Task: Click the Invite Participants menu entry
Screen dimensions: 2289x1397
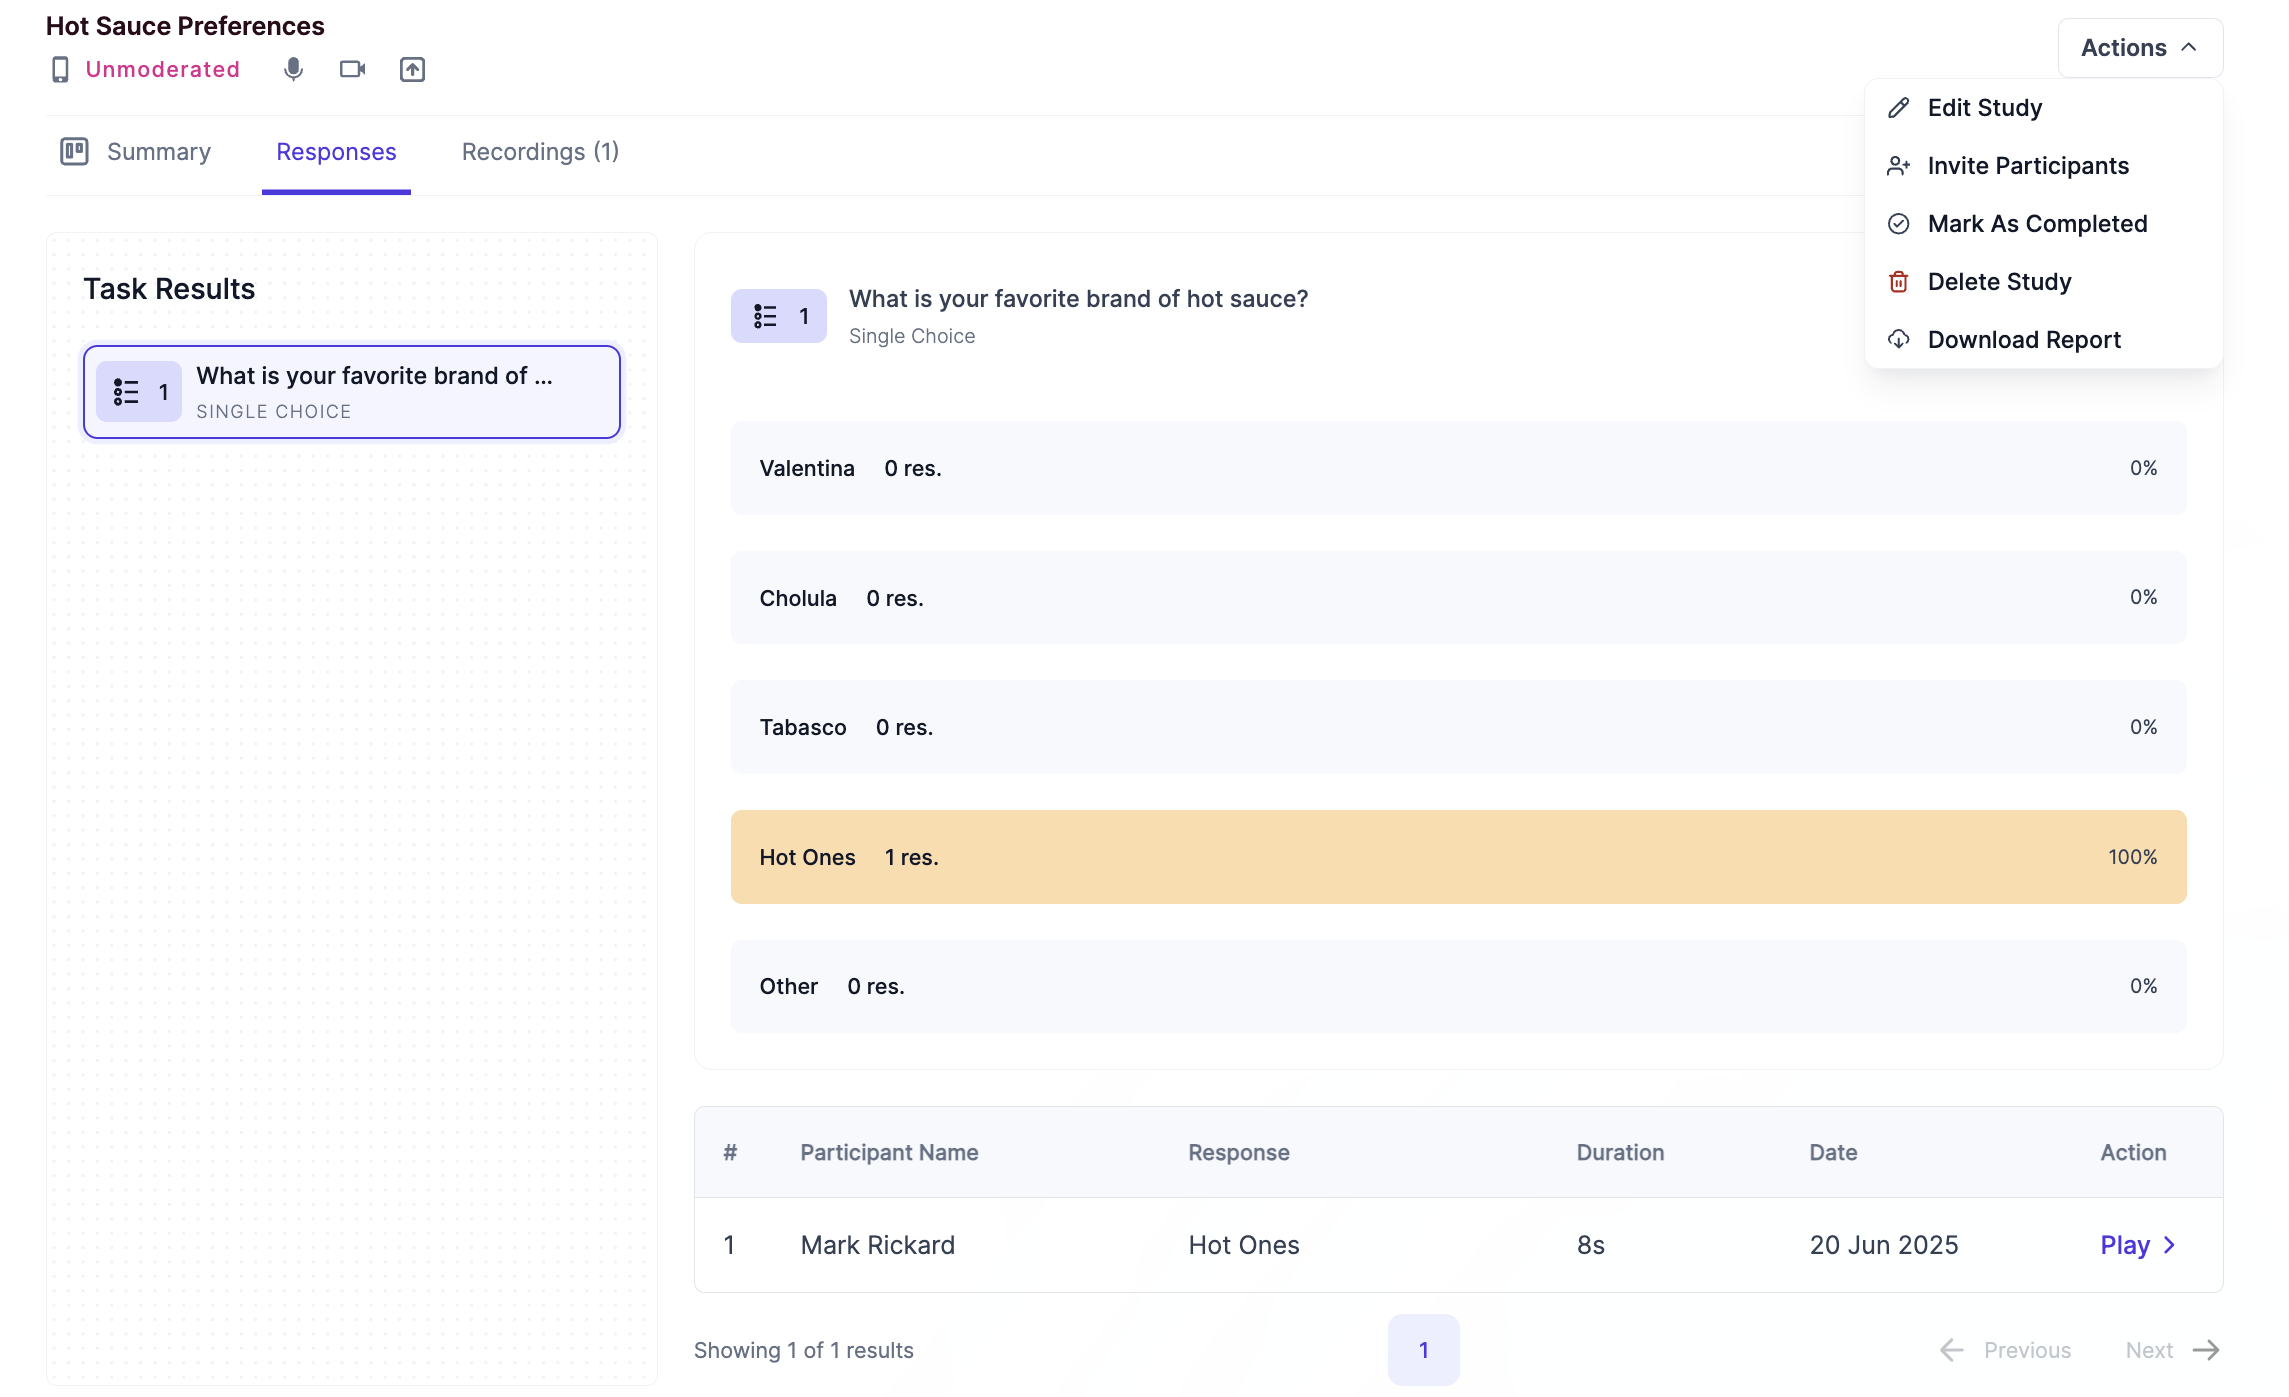Action: pyautogui.click(x=2028, y=165)
